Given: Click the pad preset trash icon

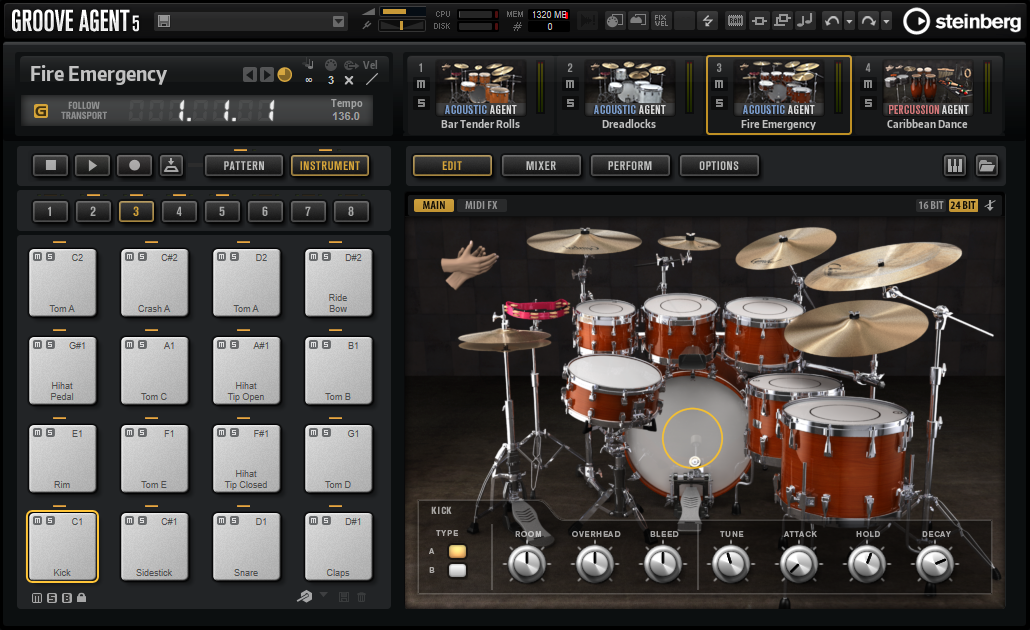Looking at the screenshot, I should pyautogui.click(x=361, y=597).
